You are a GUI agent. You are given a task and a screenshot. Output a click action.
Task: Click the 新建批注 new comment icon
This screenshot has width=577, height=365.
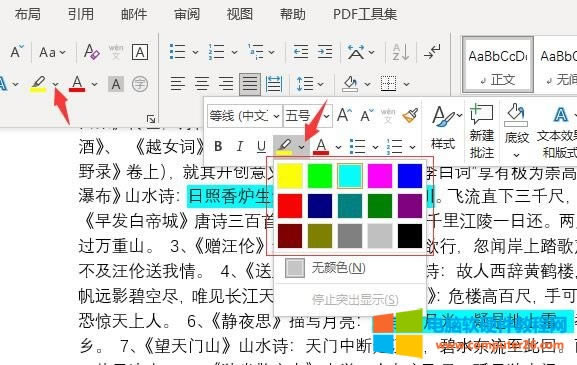[481, 131]
